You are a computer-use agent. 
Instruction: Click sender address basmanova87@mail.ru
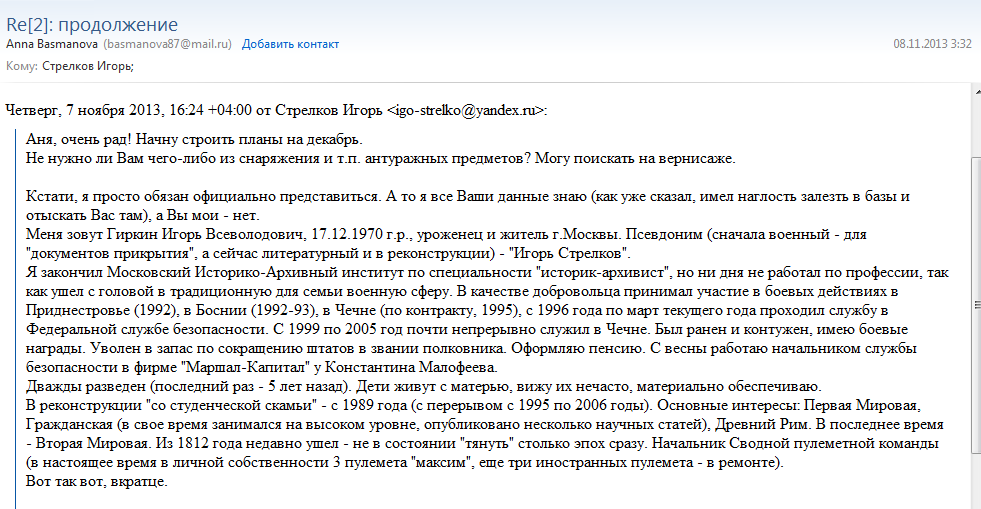(167, 44)
